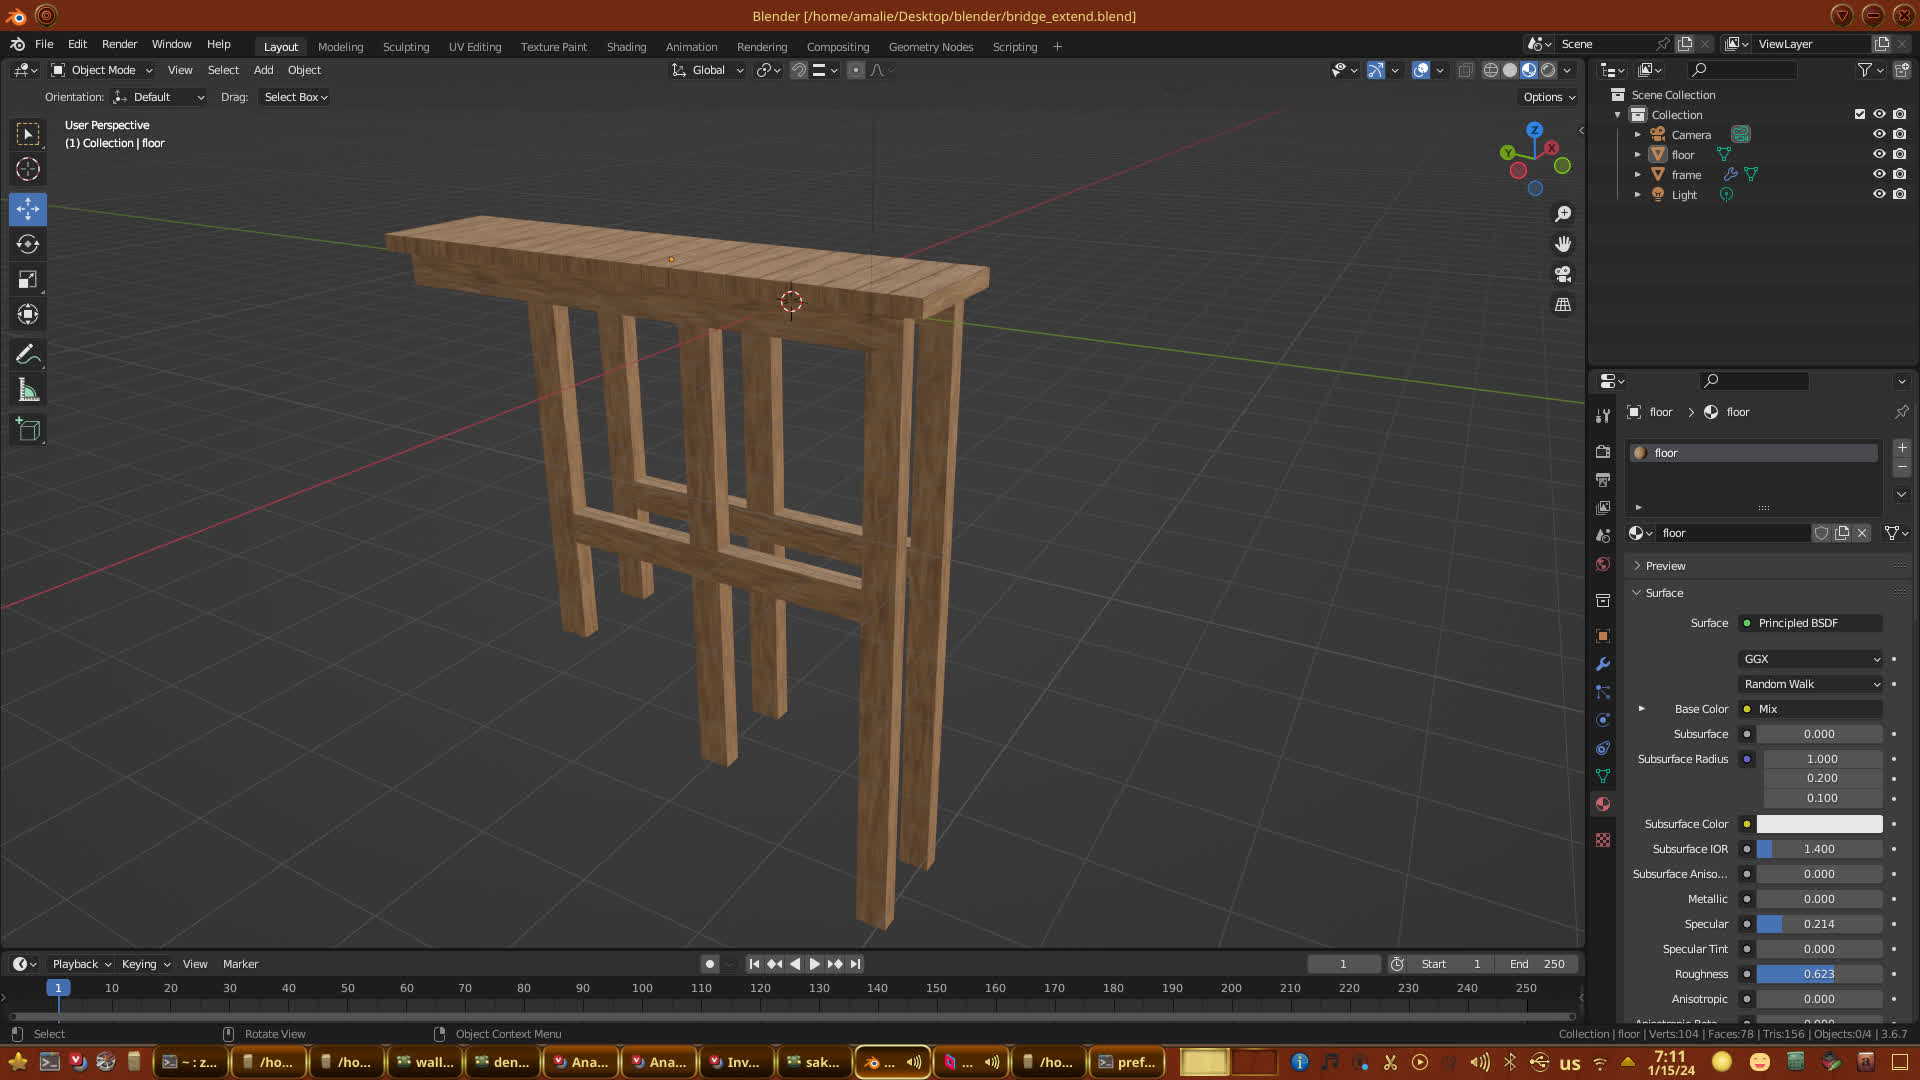
Task: Open the Object Mode dropdown
Action: [x=102, y=70]
